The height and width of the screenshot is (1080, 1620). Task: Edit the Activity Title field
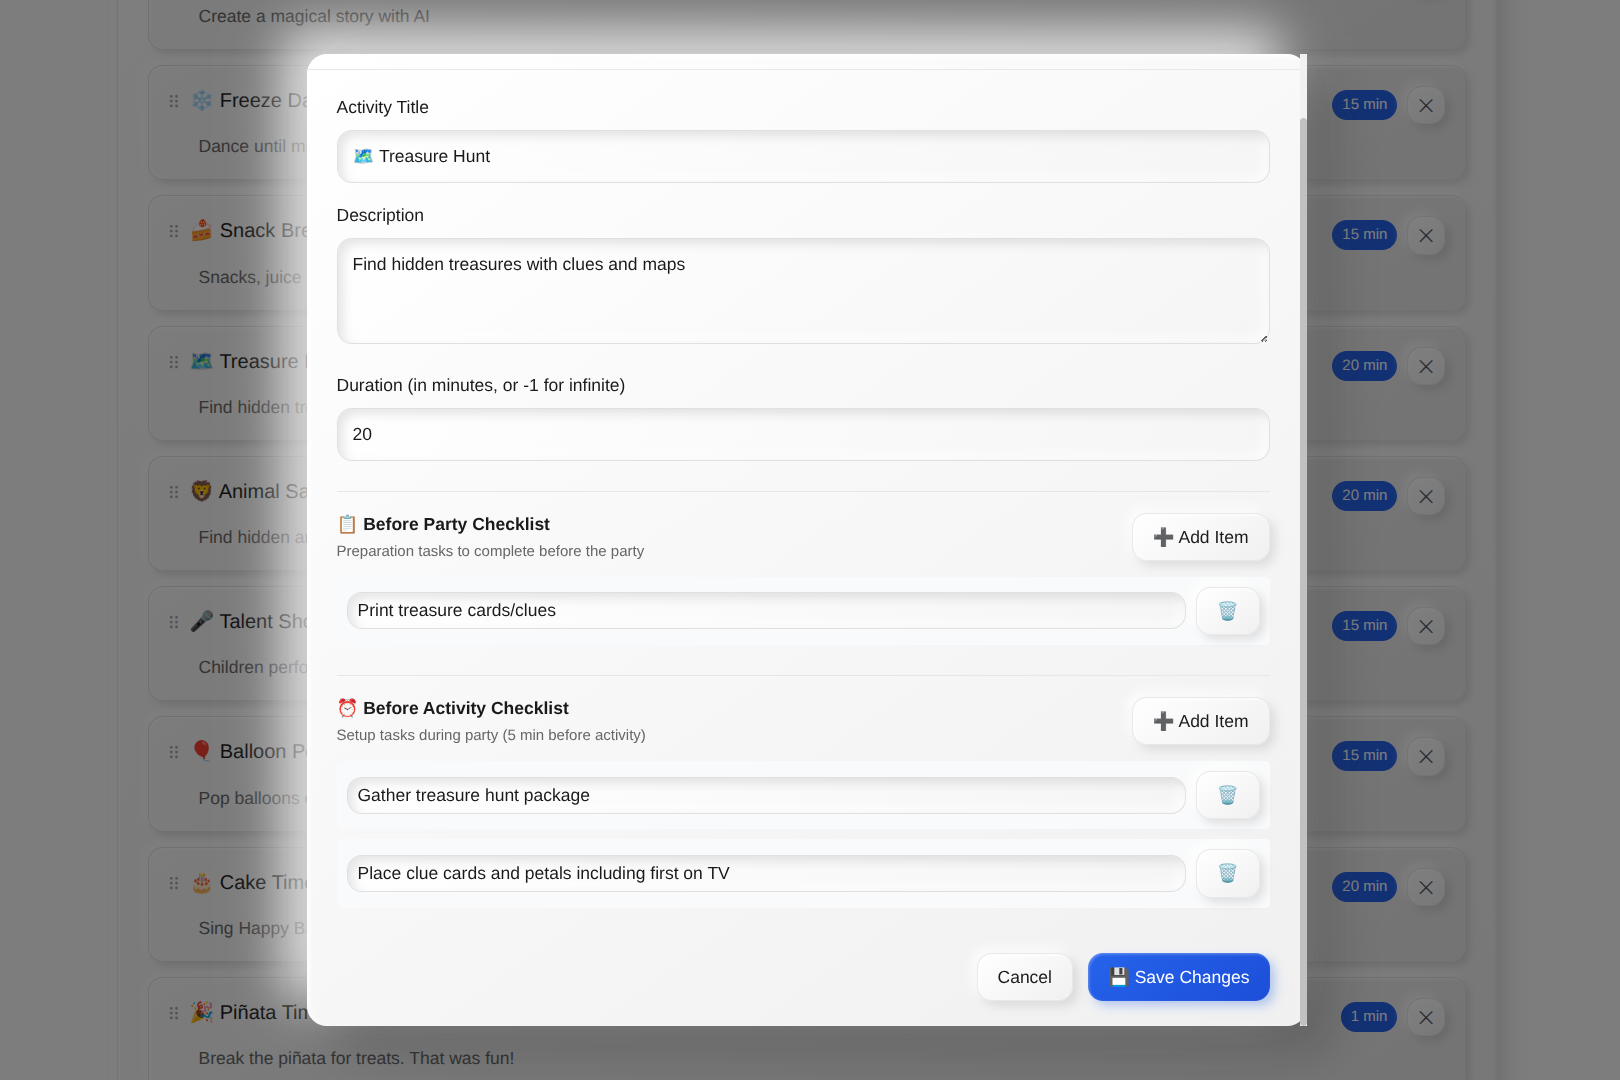pyautogui.click(x=802, y=156)
